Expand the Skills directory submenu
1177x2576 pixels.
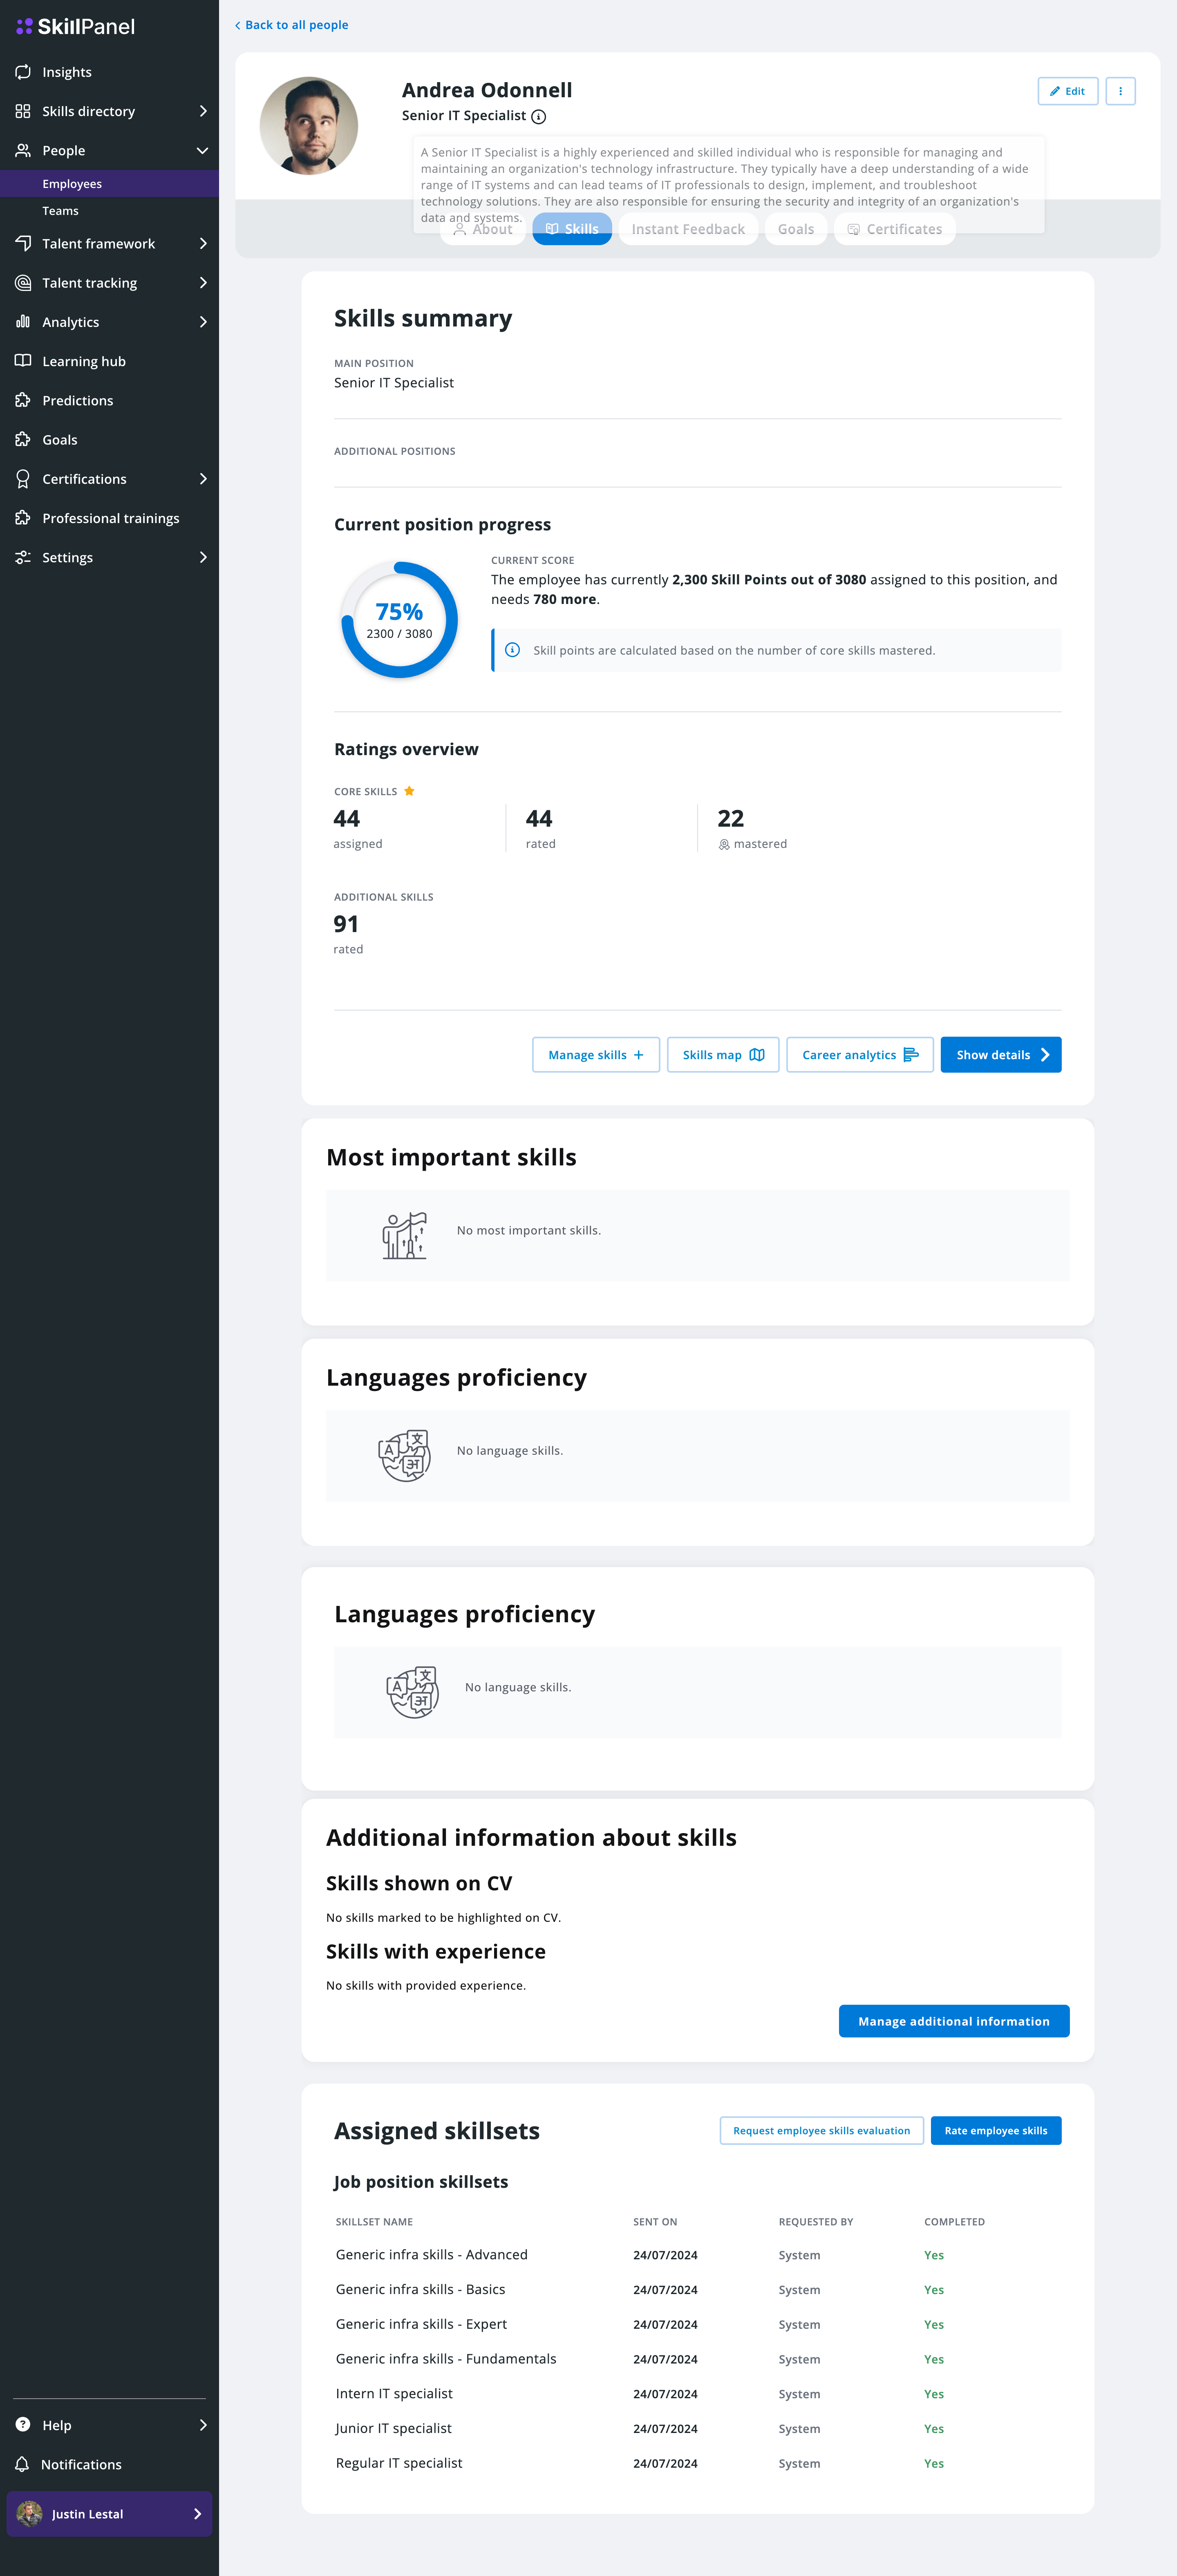(x=203, y=111)
